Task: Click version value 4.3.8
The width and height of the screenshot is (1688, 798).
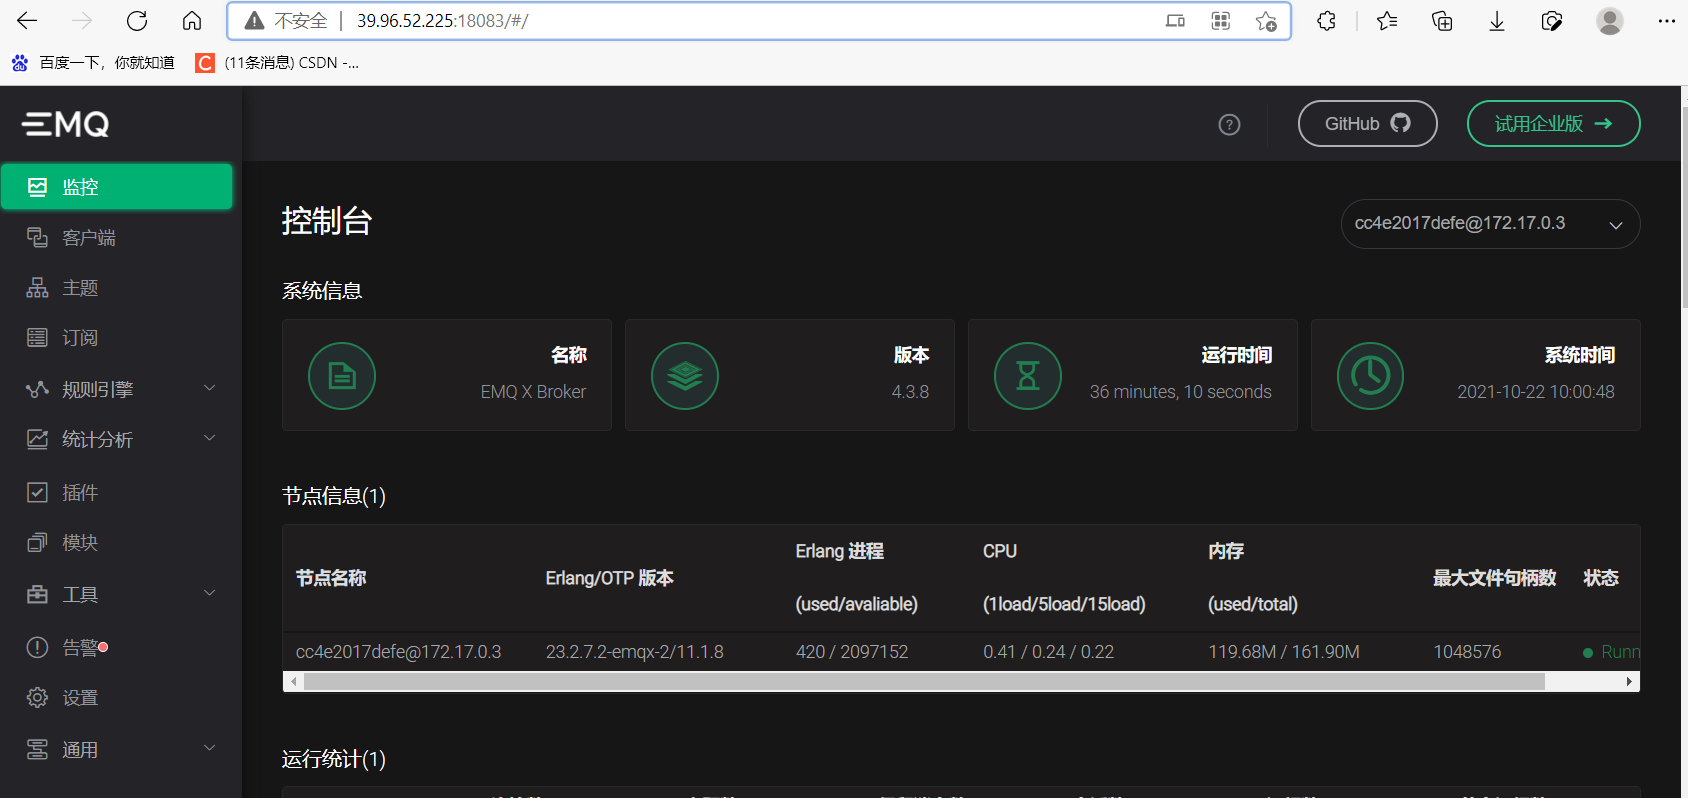Action: coord(910,392)
